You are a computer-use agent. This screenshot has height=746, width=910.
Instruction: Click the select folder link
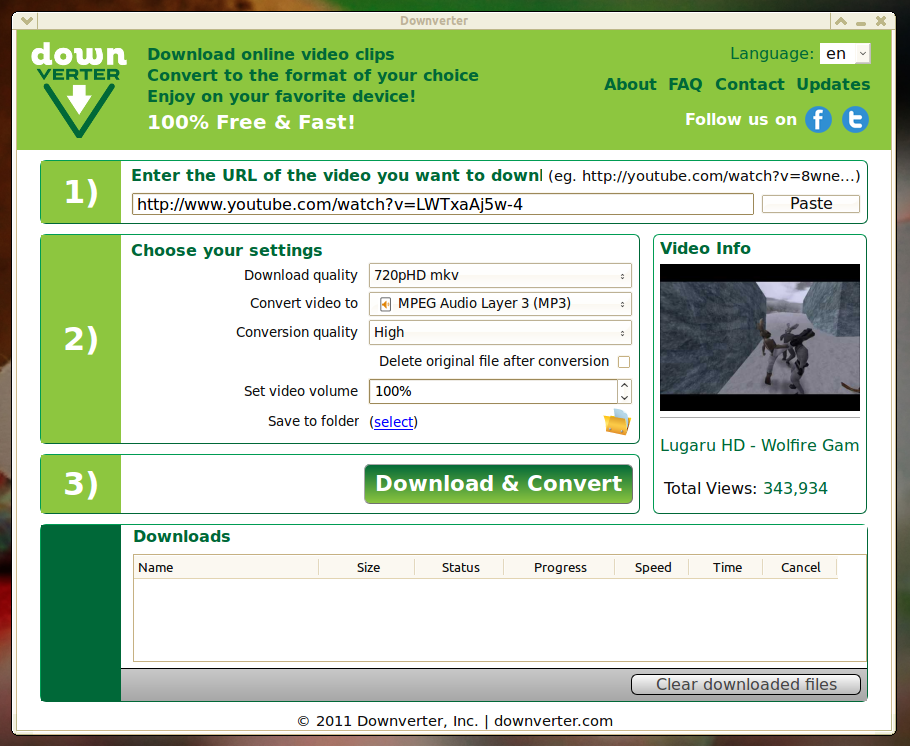[x=393, y=422]
